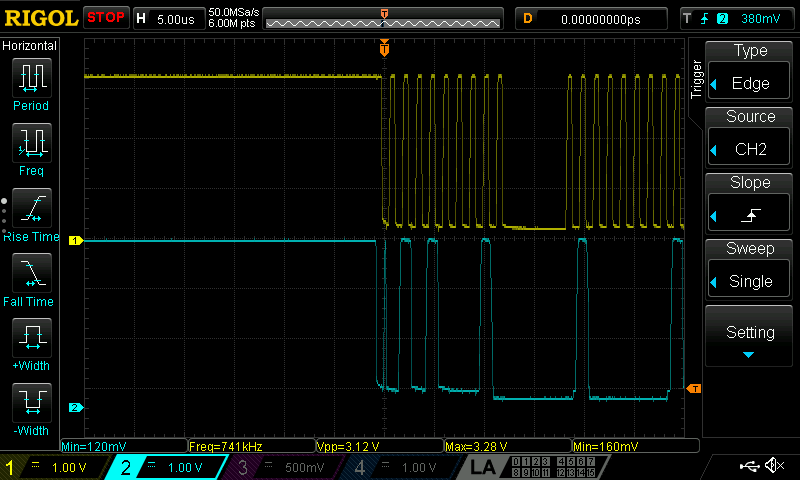Open the trigger Slope selector
This screenshot has height=480, width=800.
tap(748, 203)
